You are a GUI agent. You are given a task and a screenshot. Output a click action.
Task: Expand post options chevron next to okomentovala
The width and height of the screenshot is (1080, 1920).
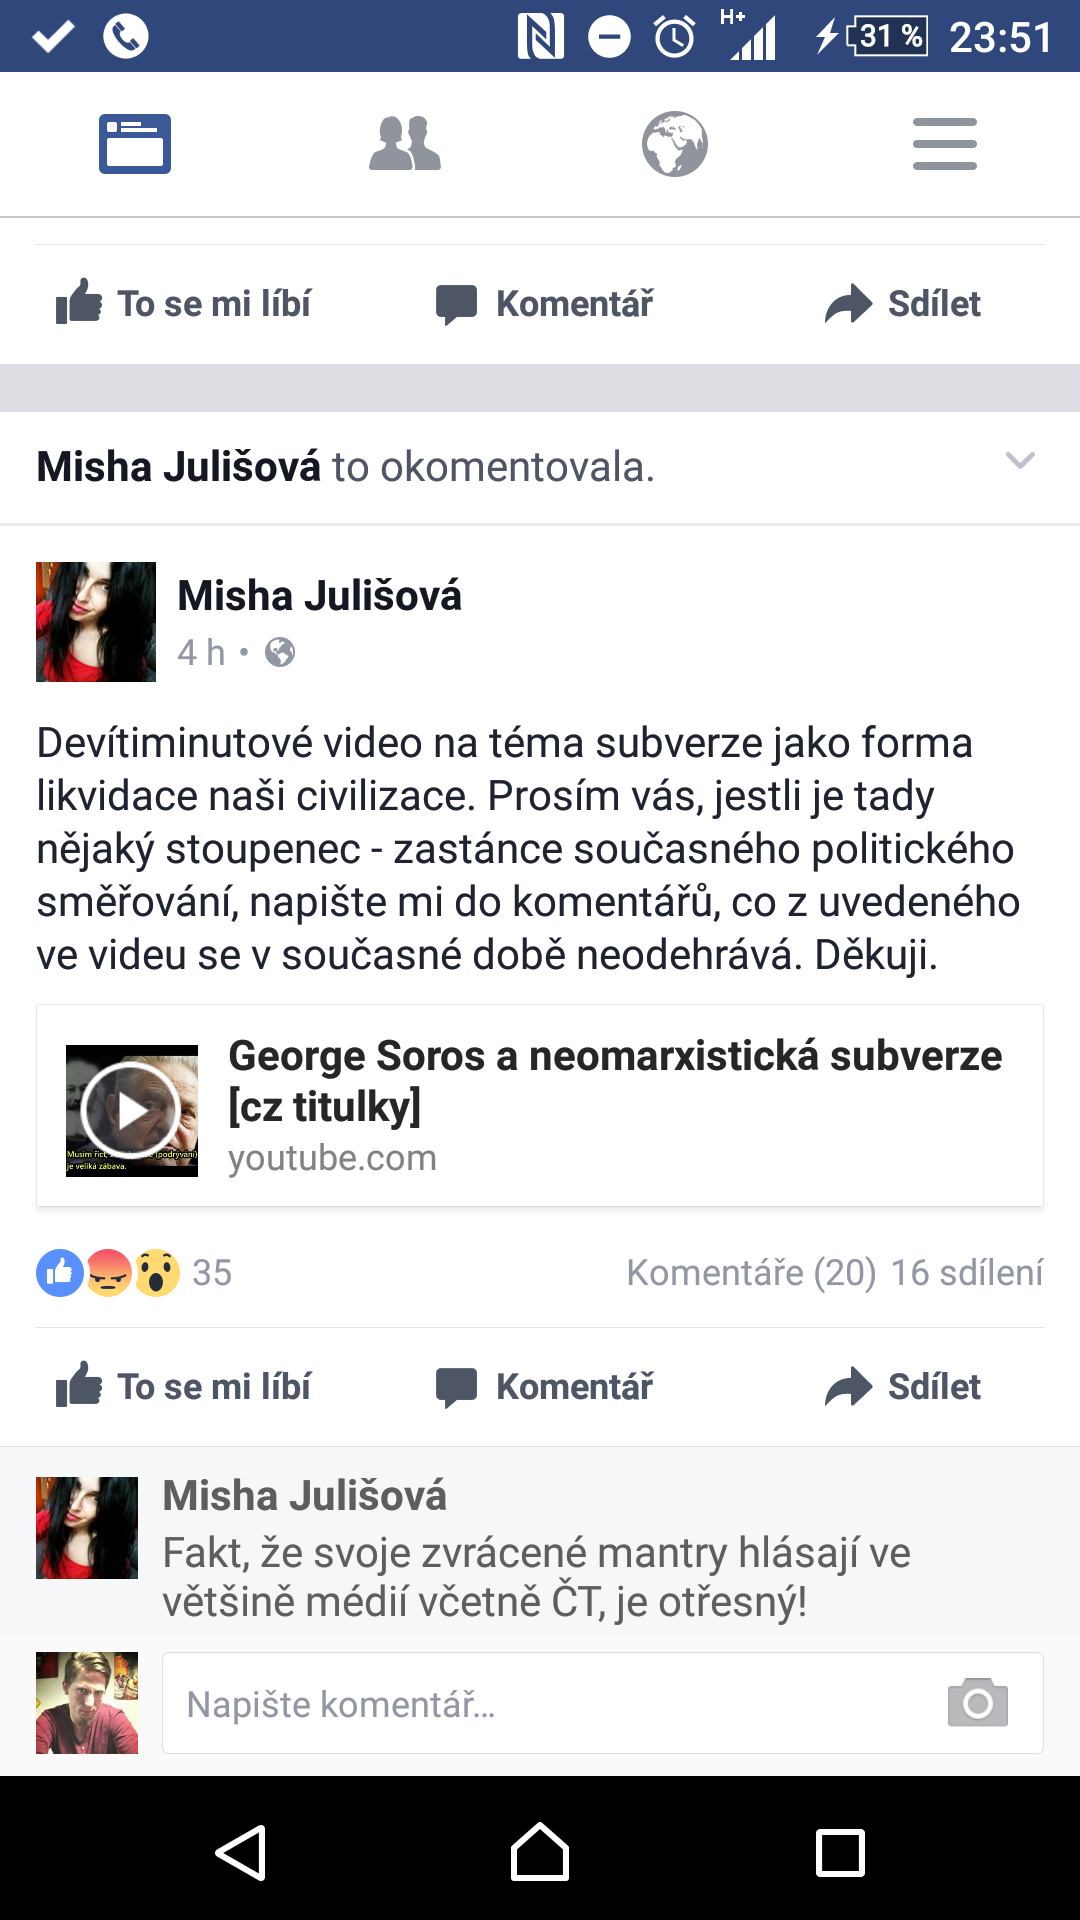coord(1020,461)
